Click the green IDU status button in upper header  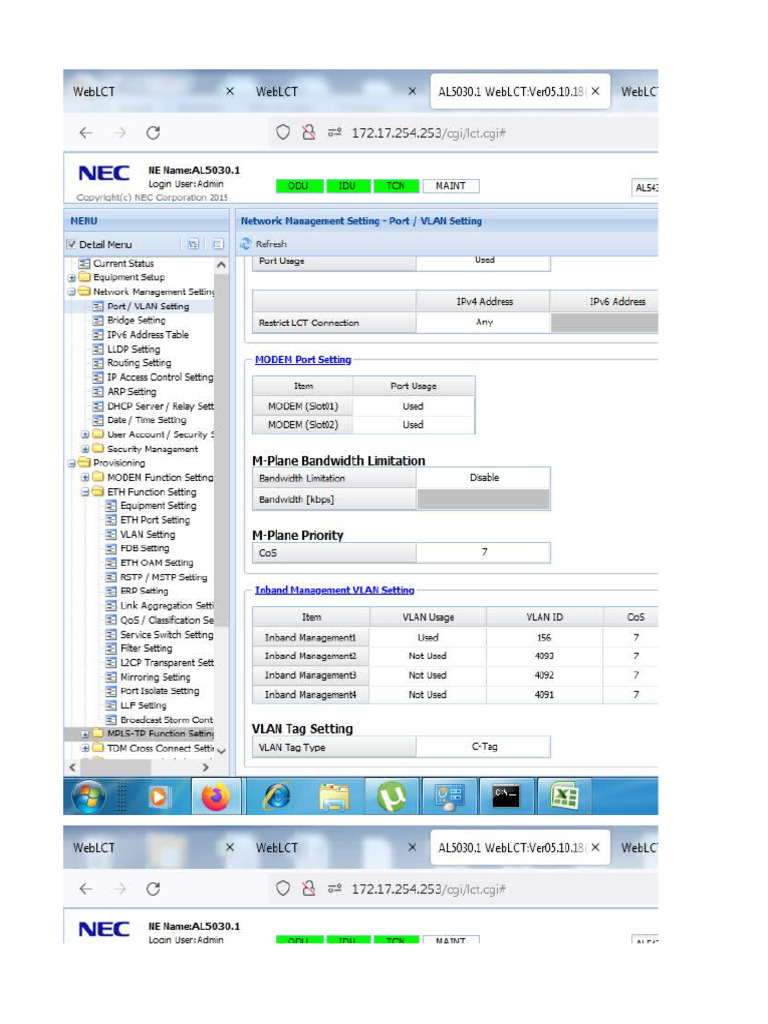347,186
